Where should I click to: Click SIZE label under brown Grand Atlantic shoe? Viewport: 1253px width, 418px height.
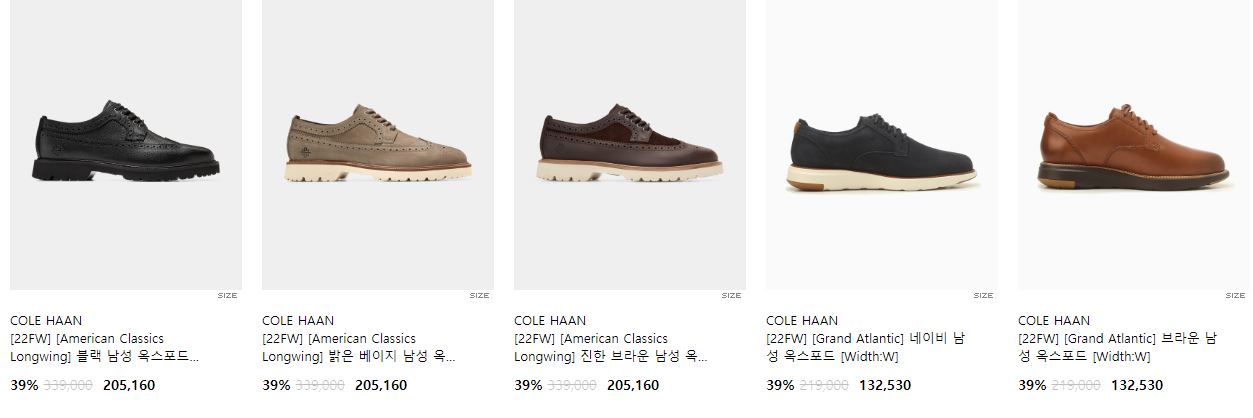pyautogui.click(x=1235, y=296)
